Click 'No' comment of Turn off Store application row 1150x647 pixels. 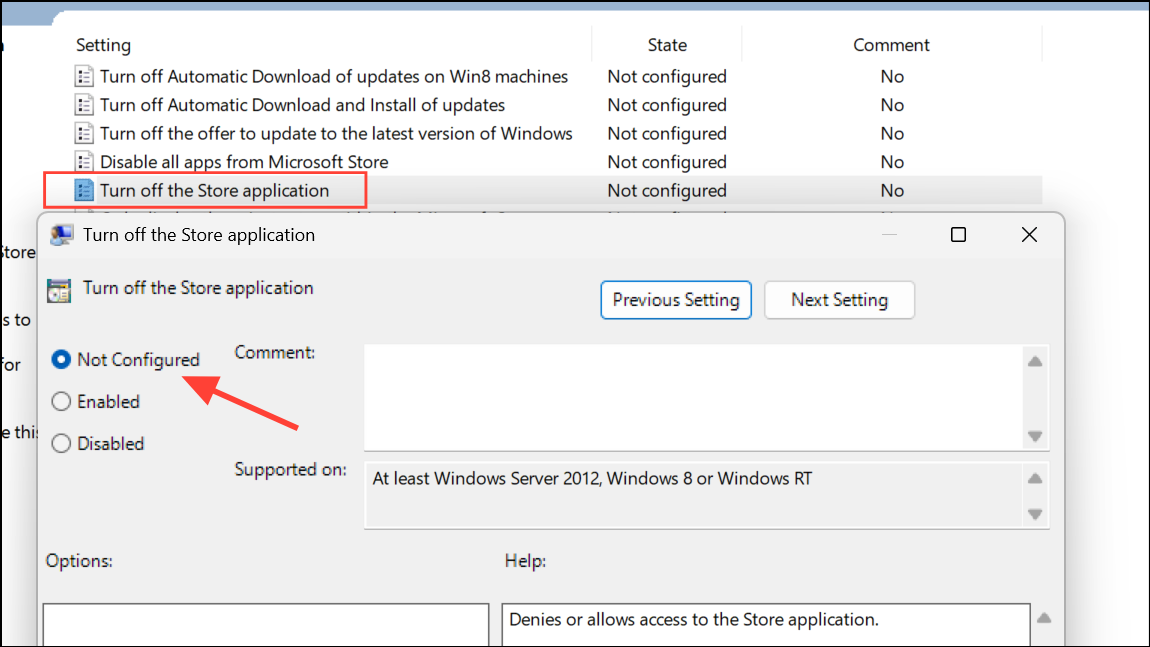point(892,191)
